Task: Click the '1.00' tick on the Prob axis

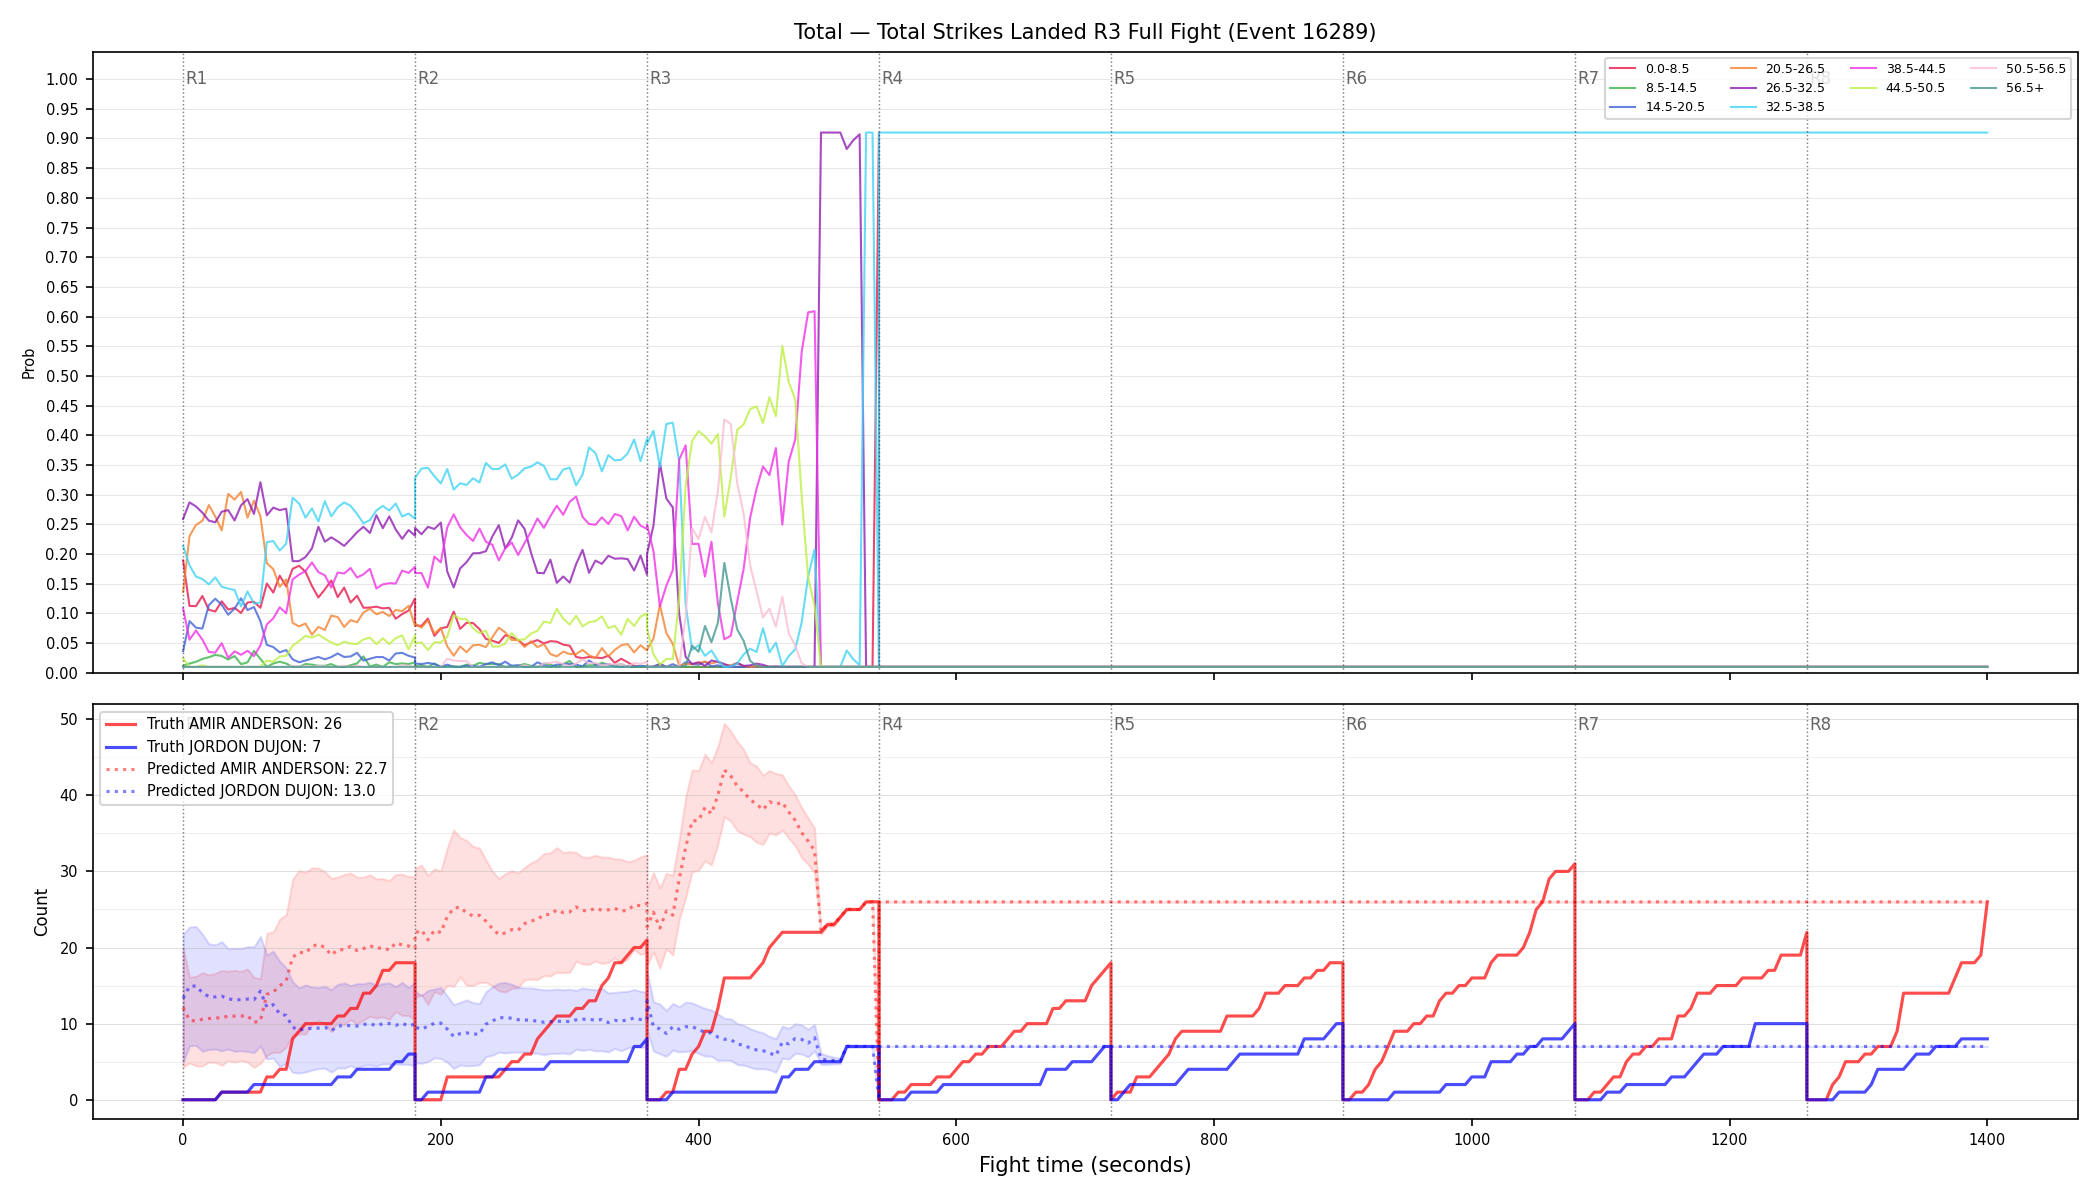Action: [62, 80]
